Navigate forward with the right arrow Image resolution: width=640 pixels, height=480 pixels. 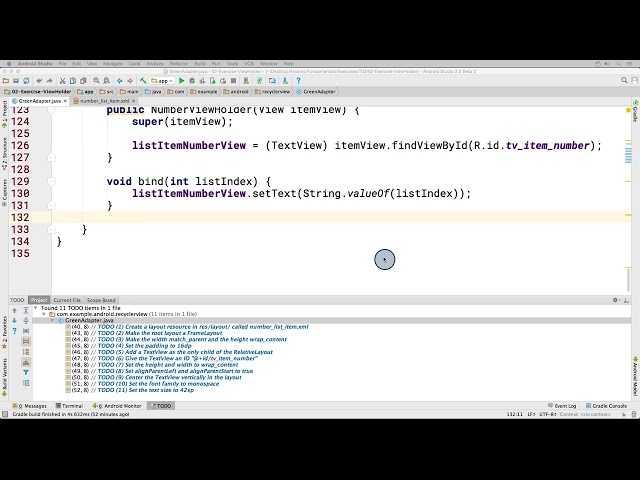click(130, 81)
